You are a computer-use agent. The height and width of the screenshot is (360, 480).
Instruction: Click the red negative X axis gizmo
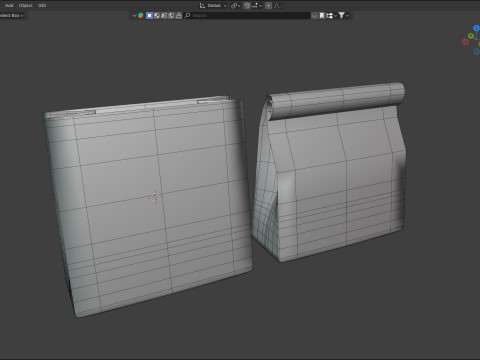(465, 42)
